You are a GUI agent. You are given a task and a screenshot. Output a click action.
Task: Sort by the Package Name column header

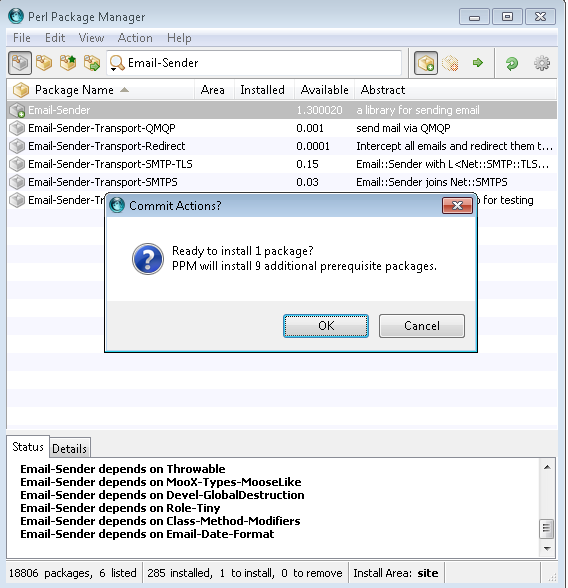point(100,90)
